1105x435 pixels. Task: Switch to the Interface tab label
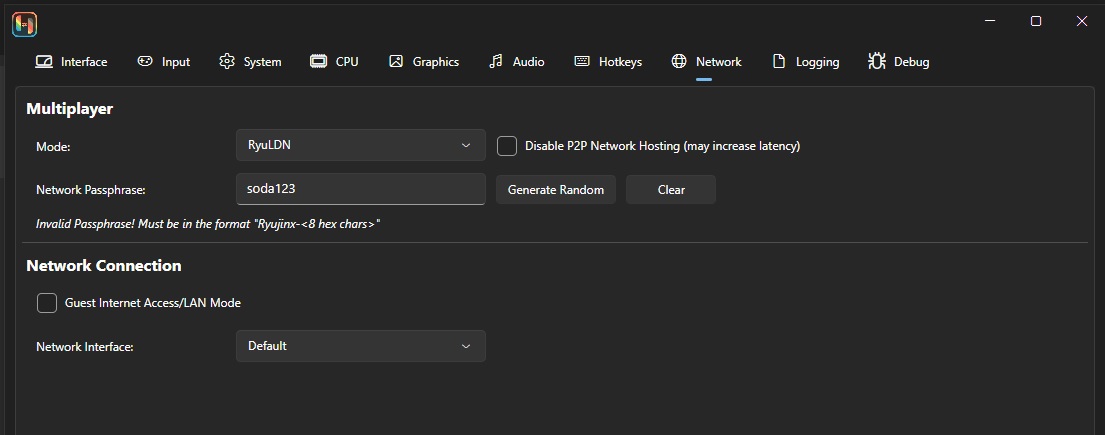click(x=84, y=62)
